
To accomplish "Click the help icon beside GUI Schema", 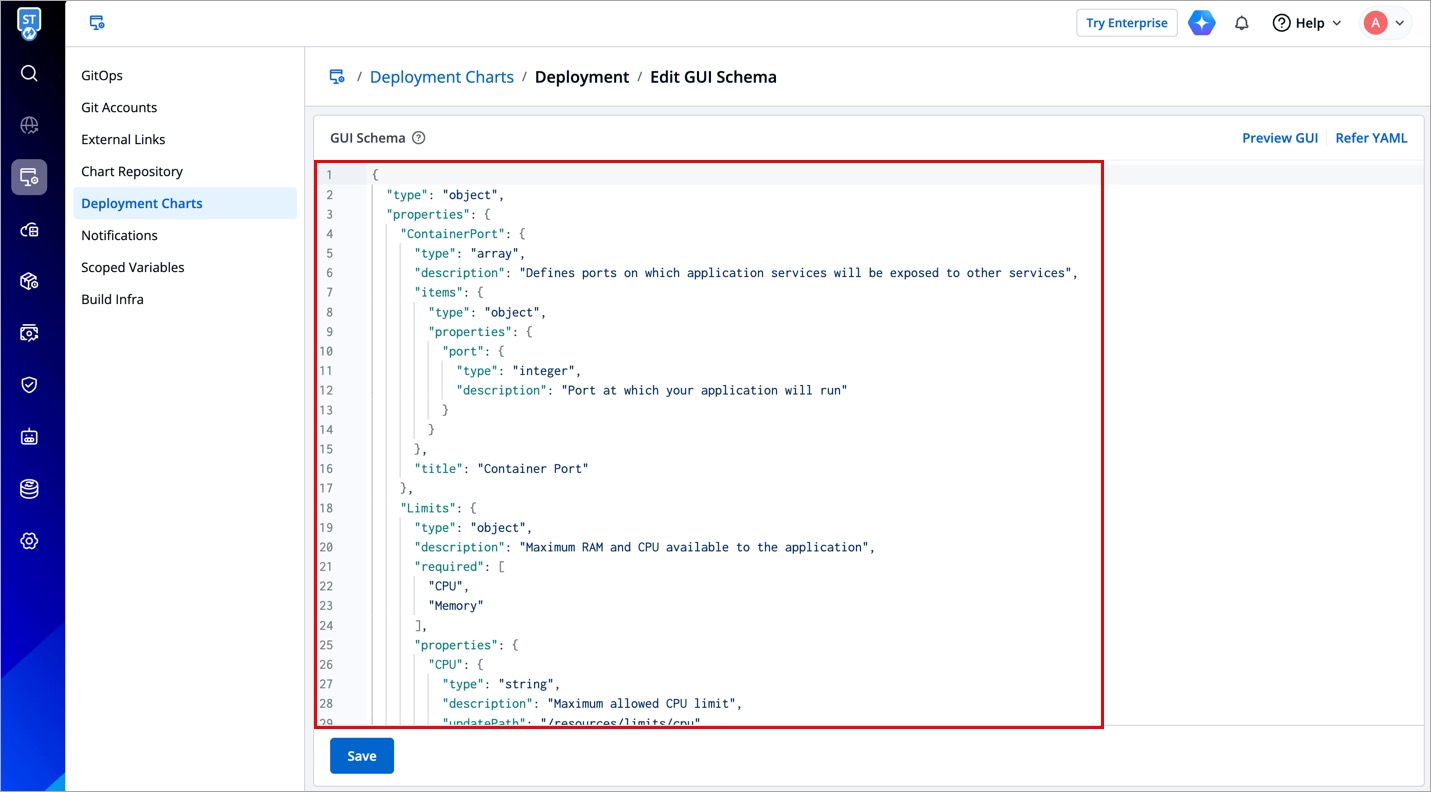I will click(x=419, y=138).
